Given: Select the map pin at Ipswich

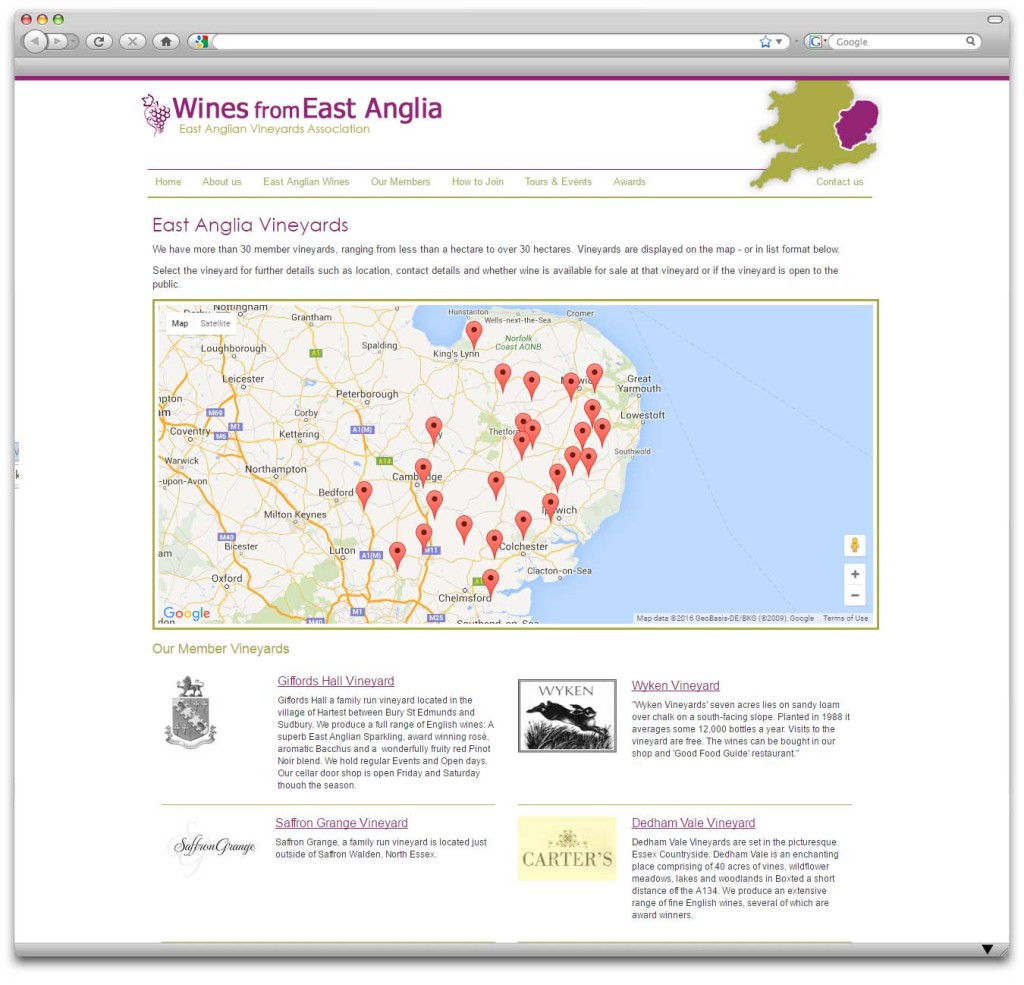Looking at the screenshot, I should coord(551,507).
